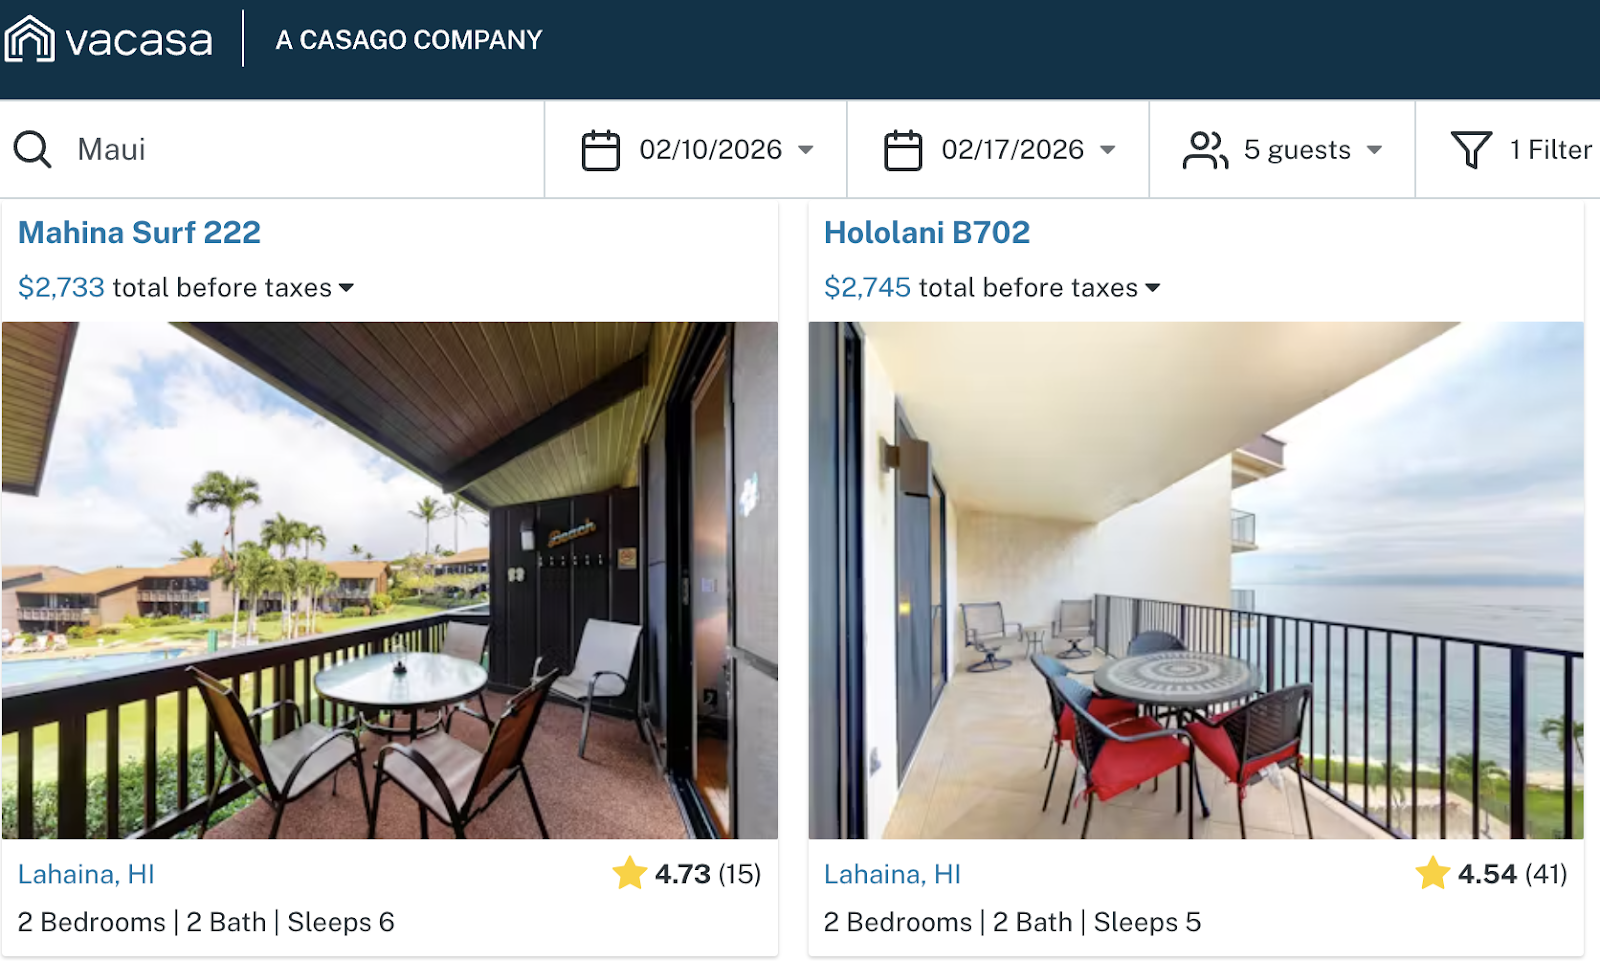Click the check-out calendar icon
This screenshot has width=1600, height=961.
903,150
